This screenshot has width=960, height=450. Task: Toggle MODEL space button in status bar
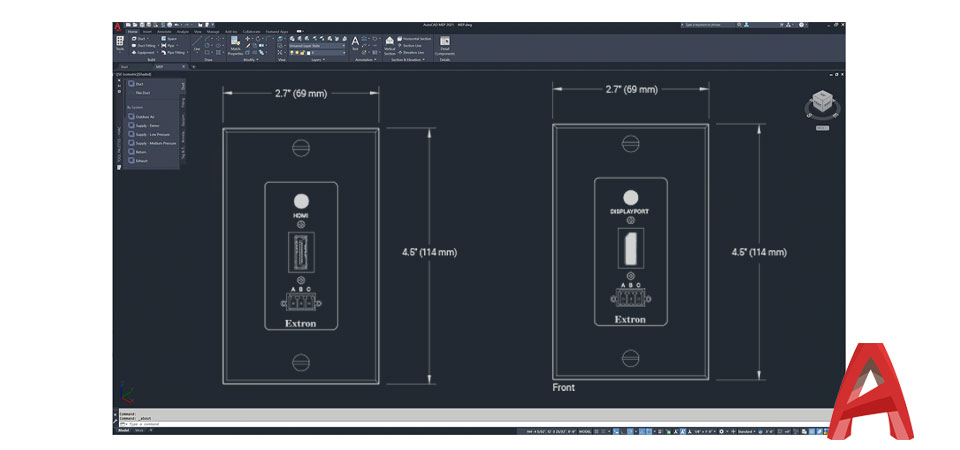click(x=584, y=432)
